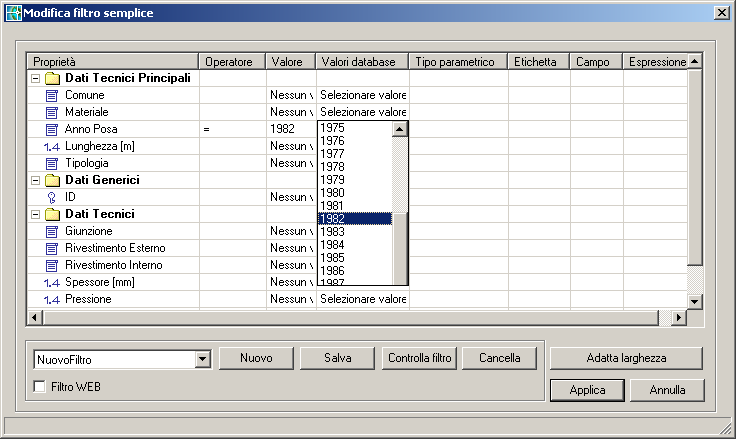Click the Materiale property row icon
The height and width of the screenshot is (439, 736).
click(53, 112)
